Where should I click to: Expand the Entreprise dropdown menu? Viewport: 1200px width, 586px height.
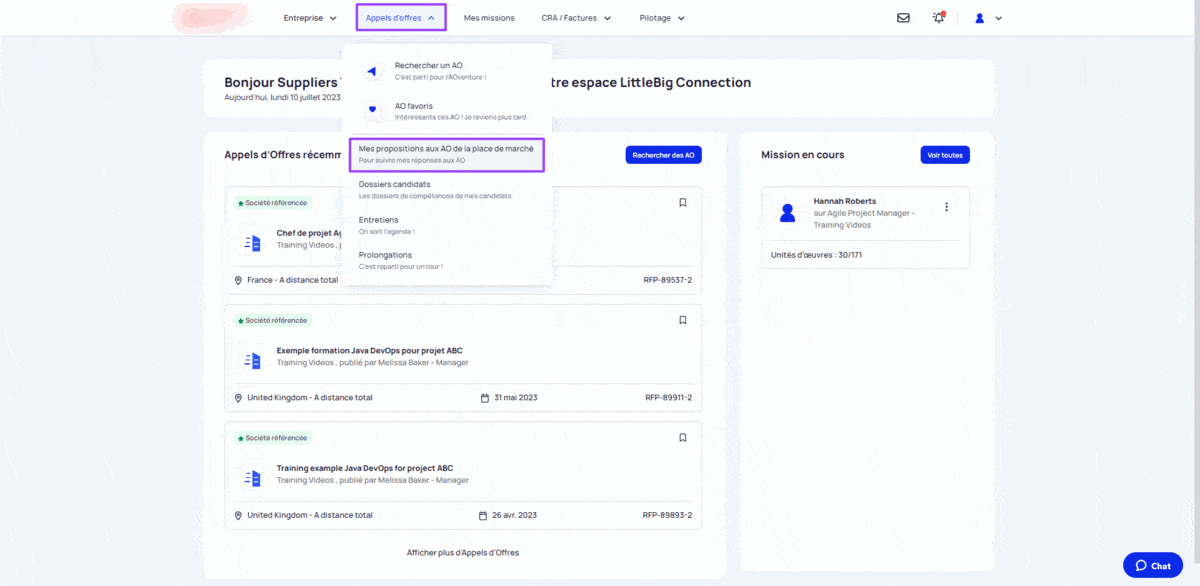[x=310, y=18]
